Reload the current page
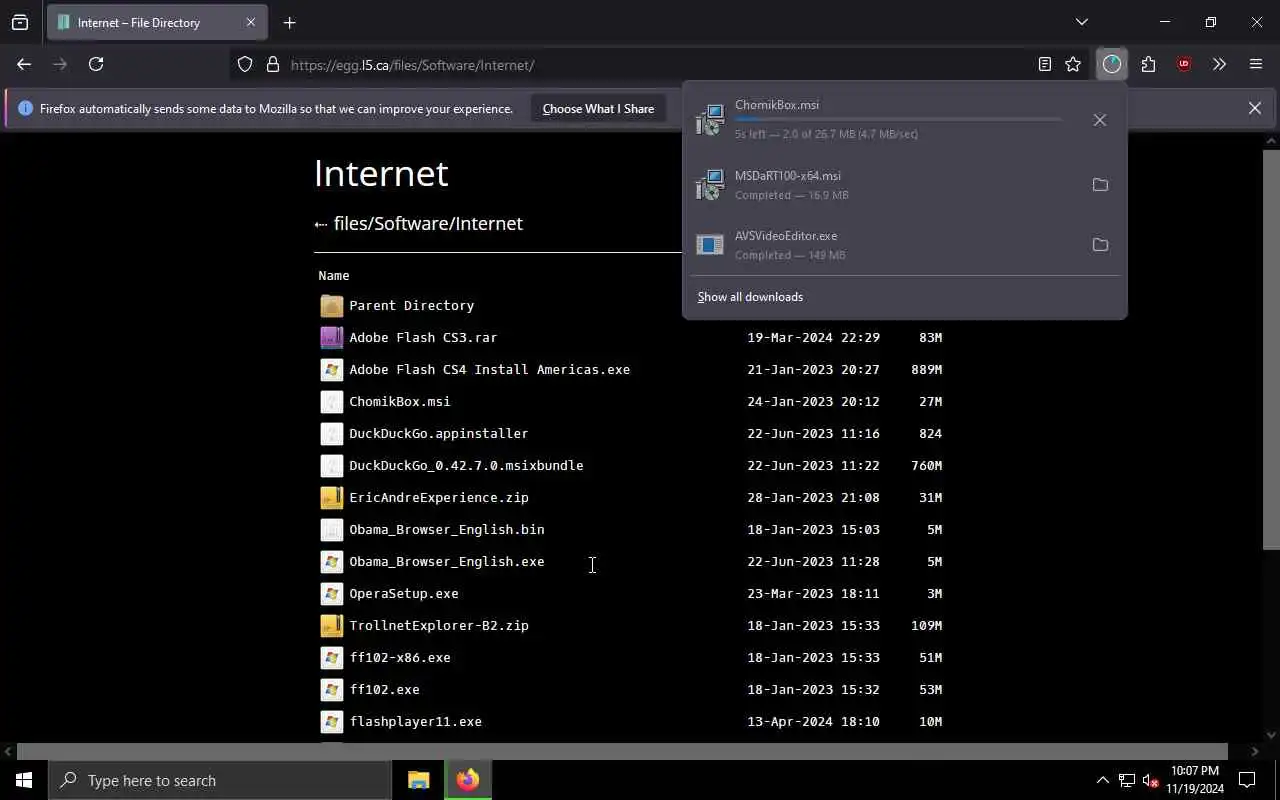The width and height of the screenshot is (1280, 800). (x=96, y=64)
